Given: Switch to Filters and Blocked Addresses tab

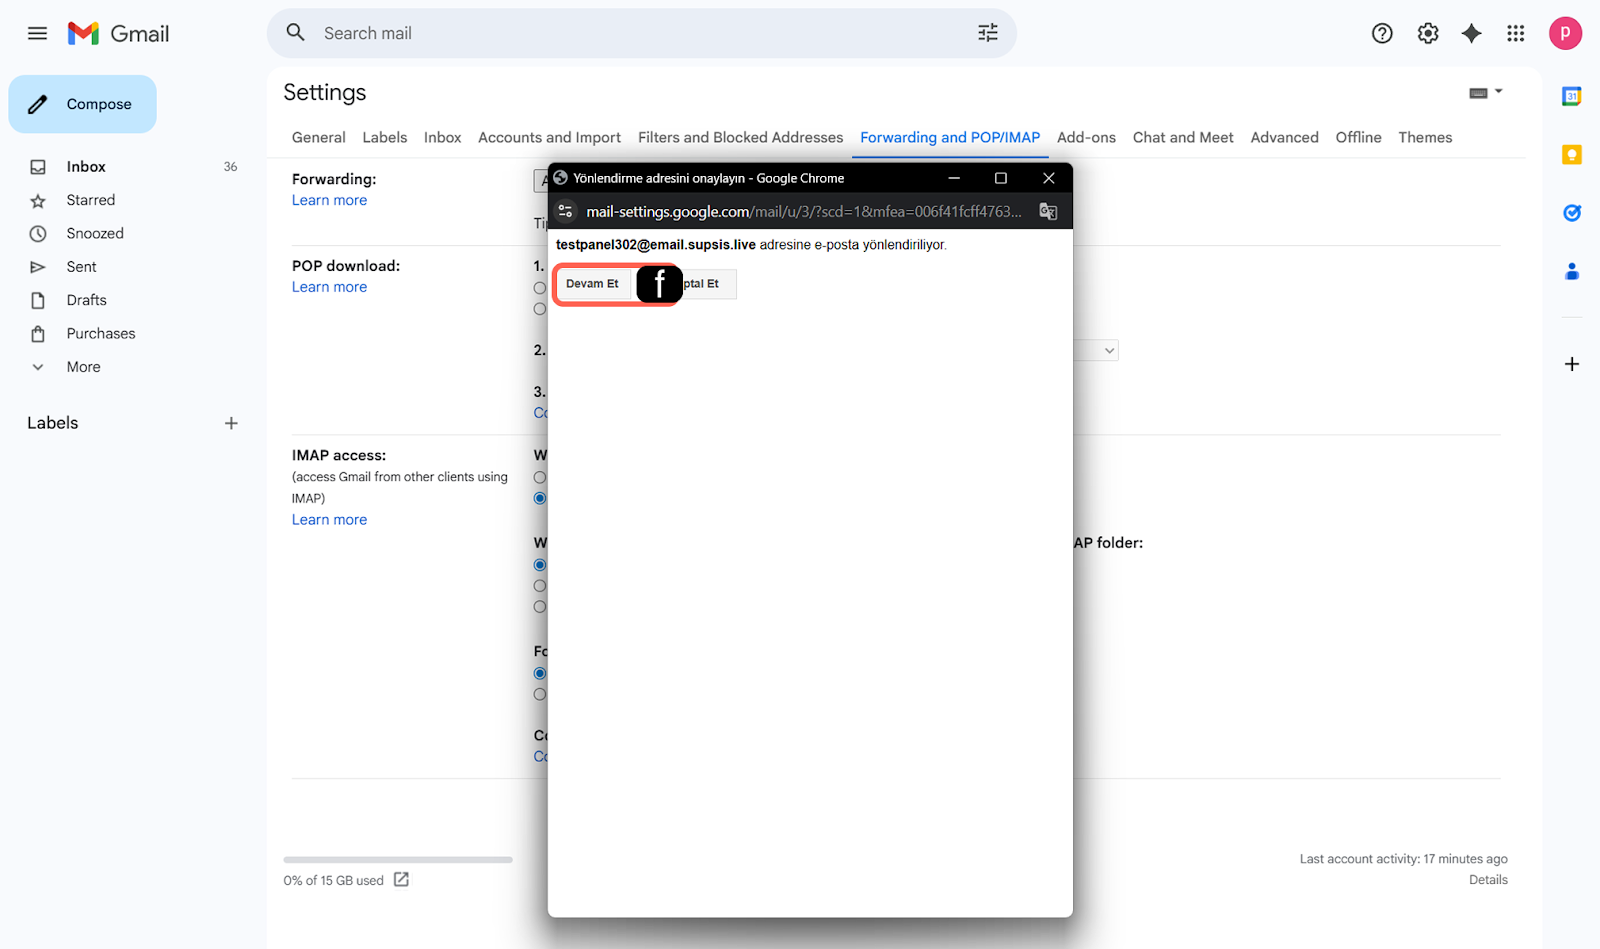Looking at the screenshot, I should point(740,137).
